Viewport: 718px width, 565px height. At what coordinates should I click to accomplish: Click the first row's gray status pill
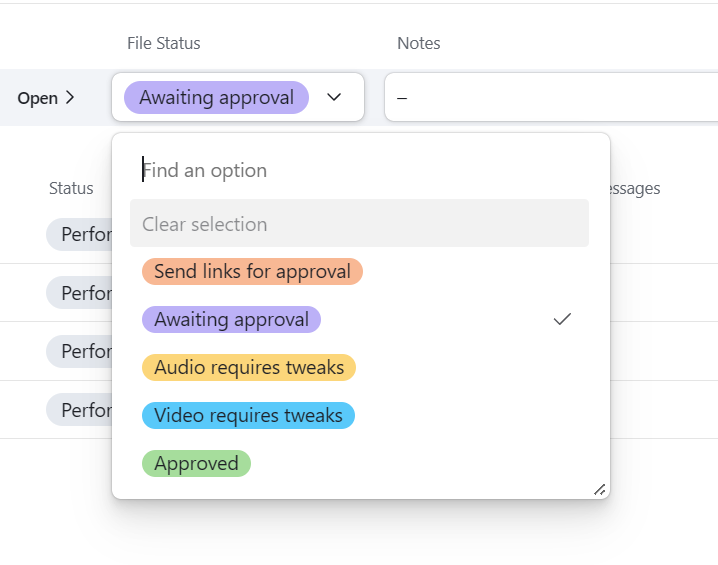coord(80,235)
